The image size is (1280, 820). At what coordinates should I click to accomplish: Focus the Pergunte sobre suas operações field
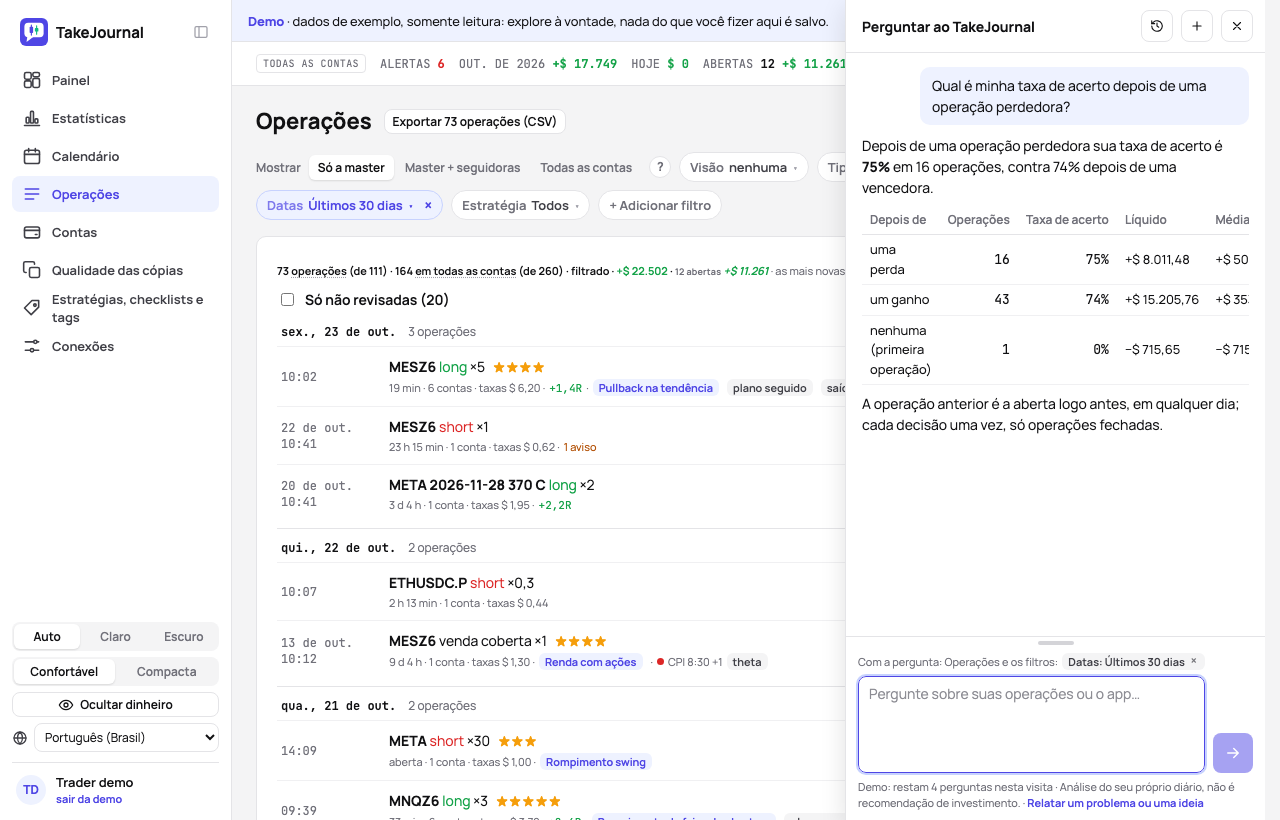point(1031,725)
